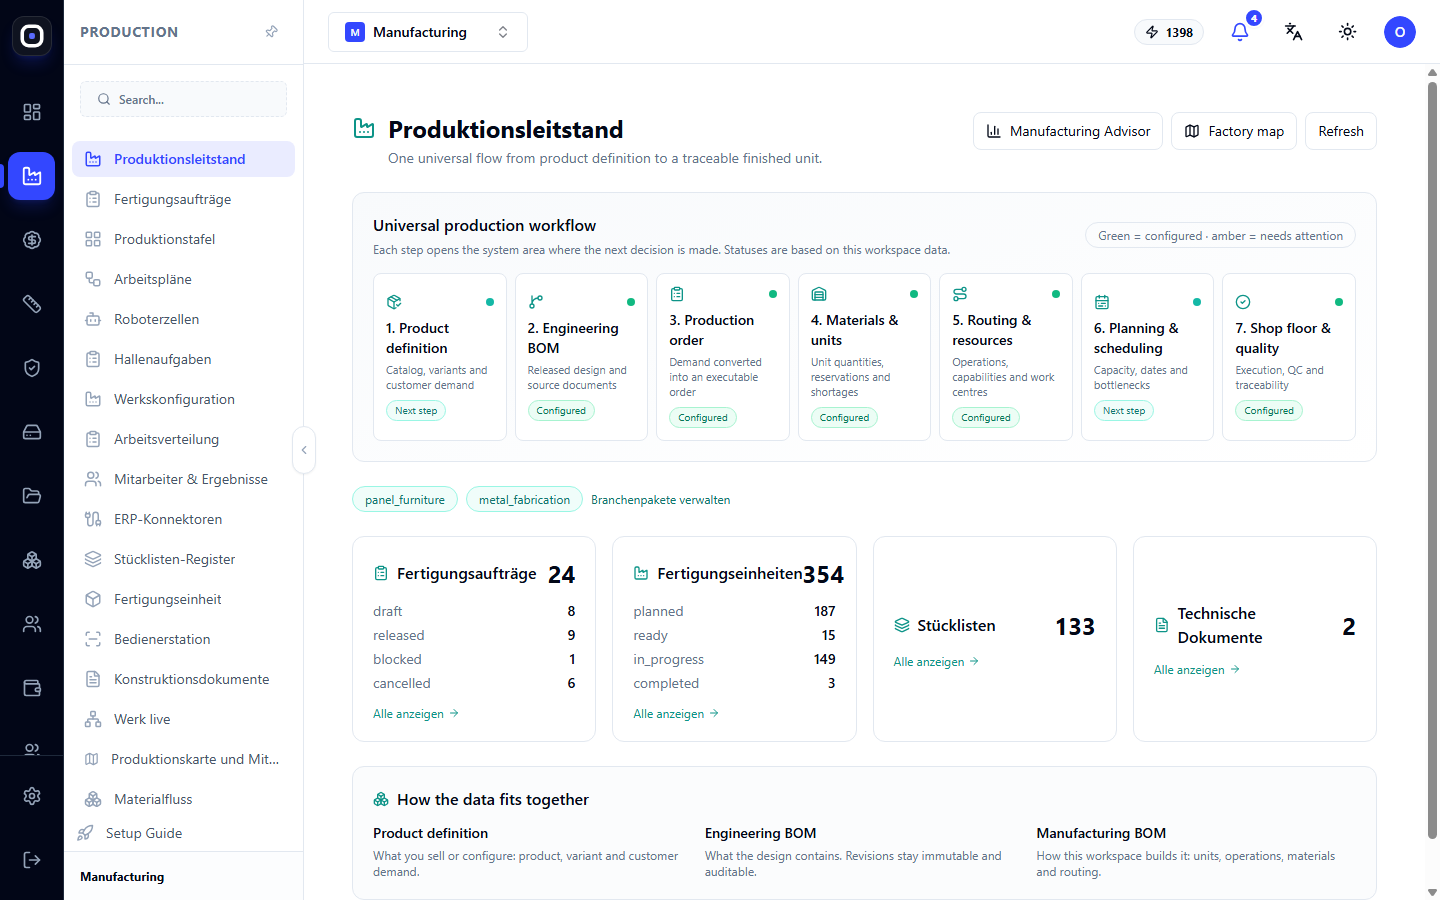Image resolution: width=1440 pixels, height=900 pixels.
Task: Open the Manufacturing workspace dropdown
Action: point(428,32)
